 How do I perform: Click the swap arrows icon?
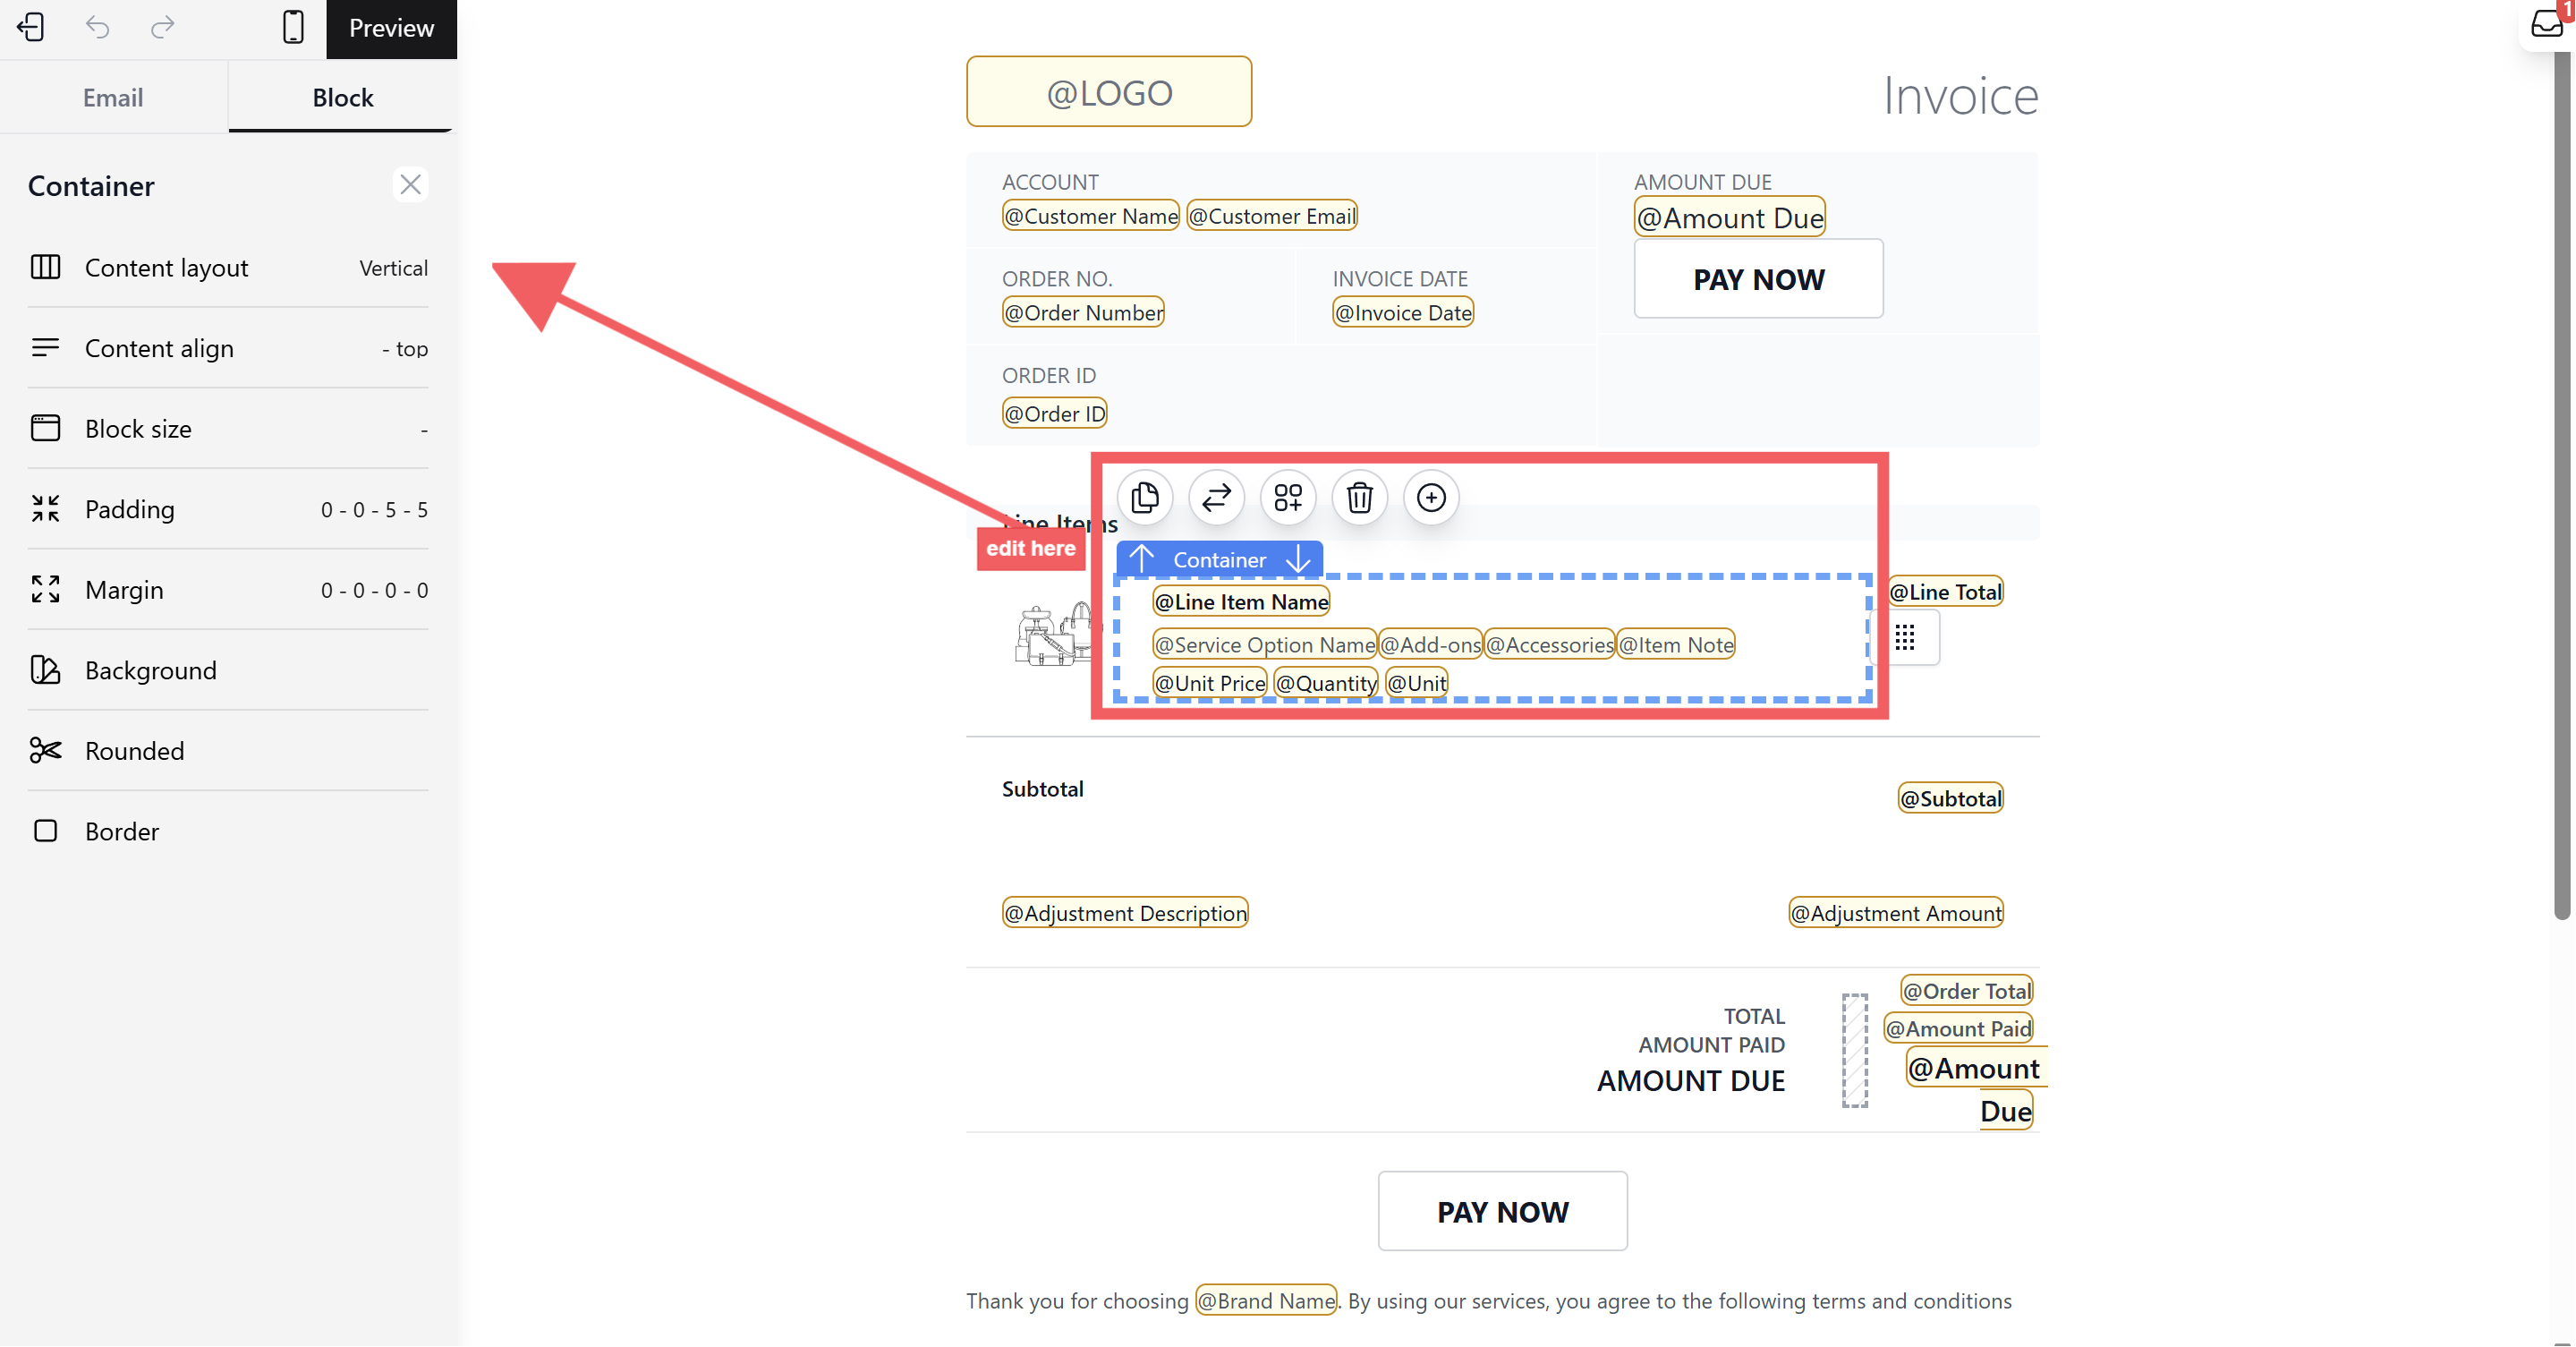pyautogui.click(x=1216, y=497)
